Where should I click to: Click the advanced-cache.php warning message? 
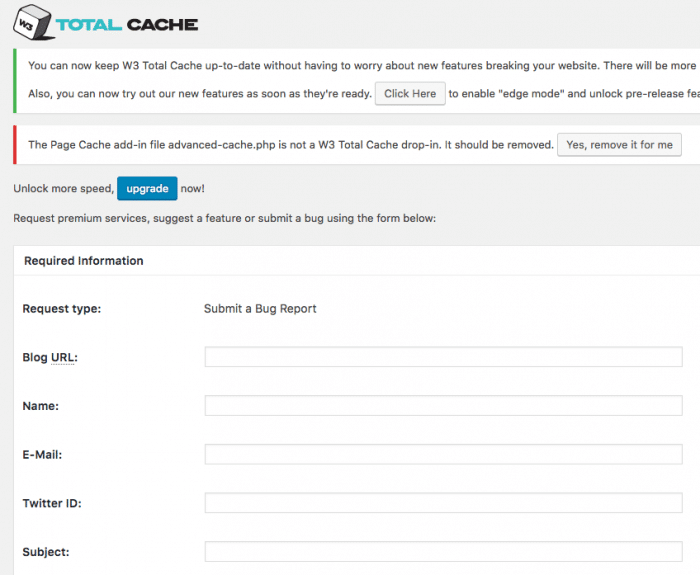pyautogui.click(x=291, y=145)
